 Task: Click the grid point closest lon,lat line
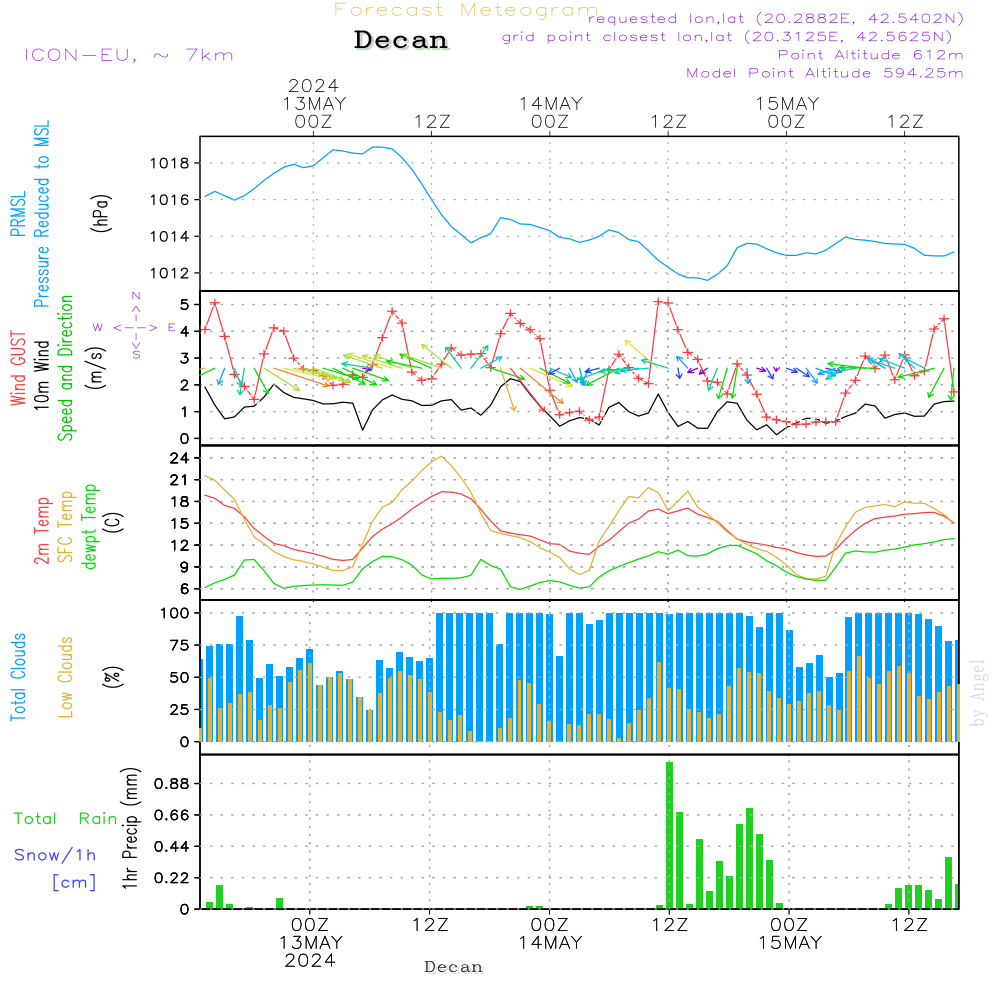click(727, 37)
